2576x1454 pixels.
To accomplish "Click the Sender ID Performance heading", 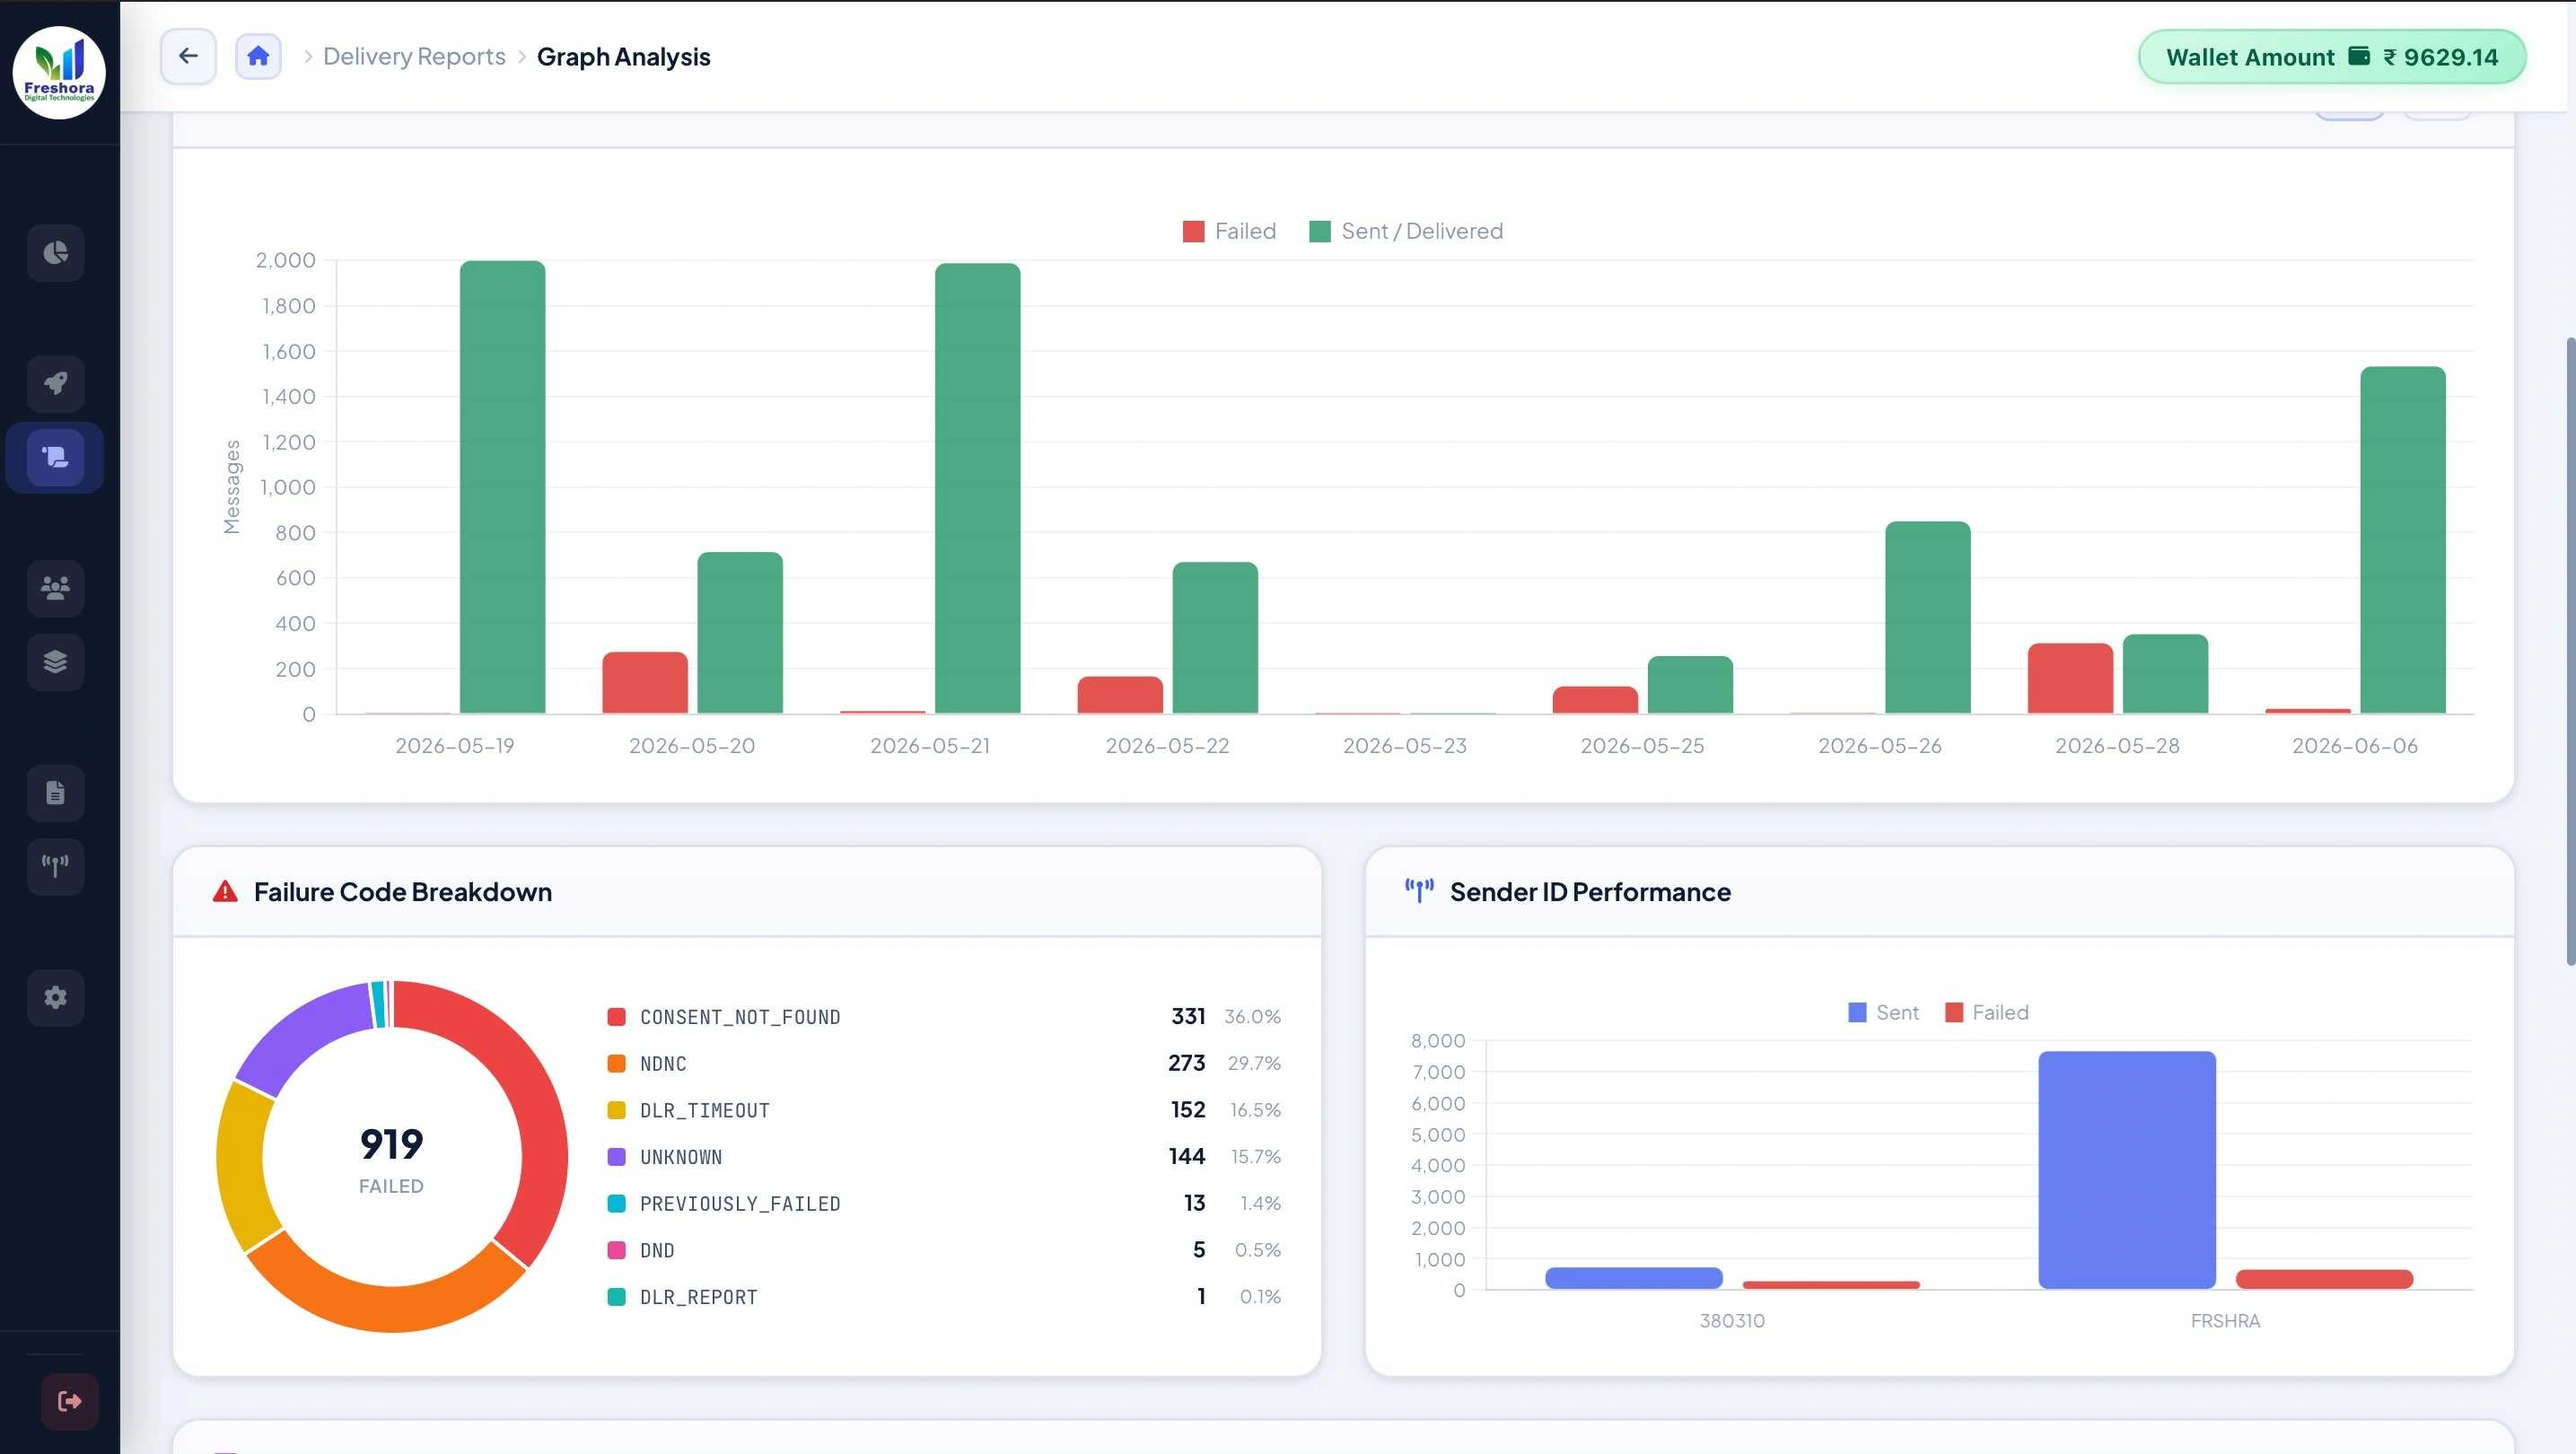I will coord(1590,892).
